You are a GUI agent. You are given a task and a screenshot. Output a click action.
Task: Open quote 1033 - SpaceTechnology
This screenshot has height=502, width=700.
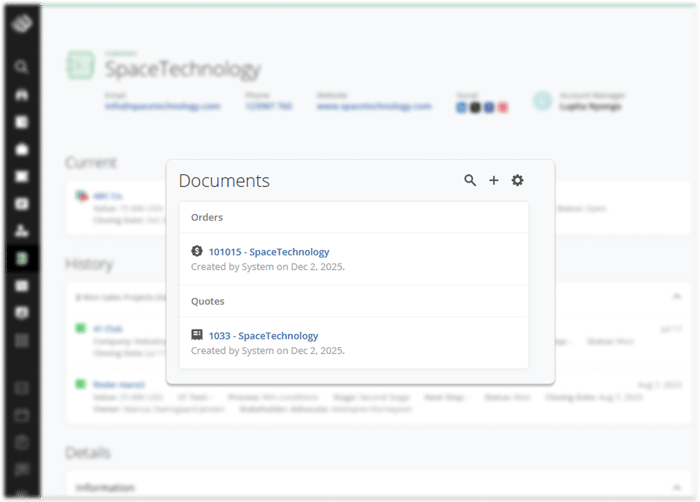pyautogui.click(x=263, y=336)
